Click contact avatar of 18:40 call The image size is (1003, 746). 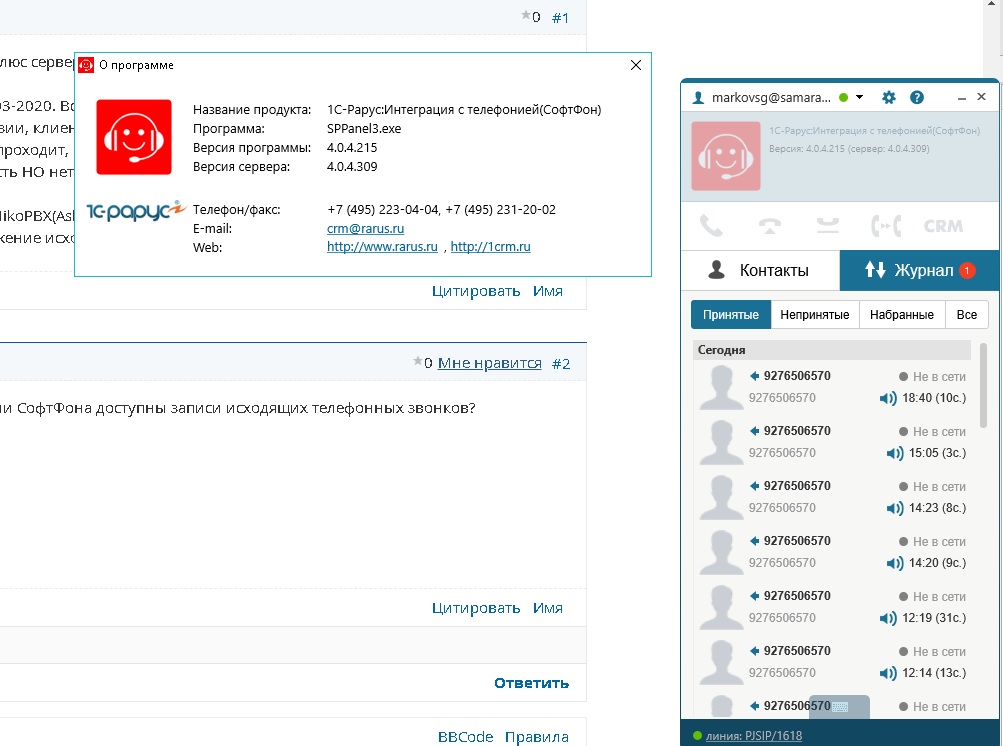pos(722,387)
